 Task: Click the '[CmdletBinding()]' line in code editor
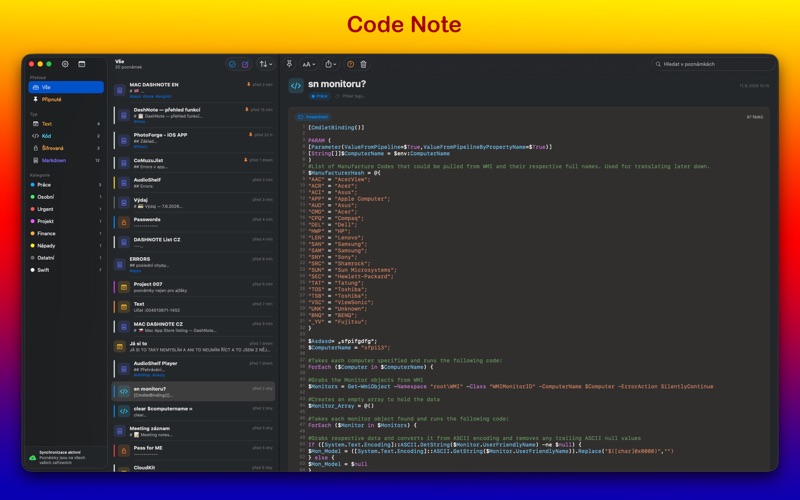point(336,128)
